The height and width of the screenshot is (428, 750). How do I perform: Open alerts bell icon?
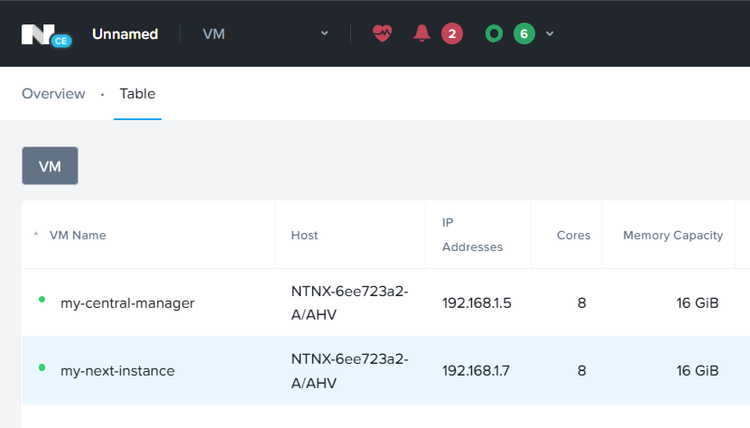point(421,34)
